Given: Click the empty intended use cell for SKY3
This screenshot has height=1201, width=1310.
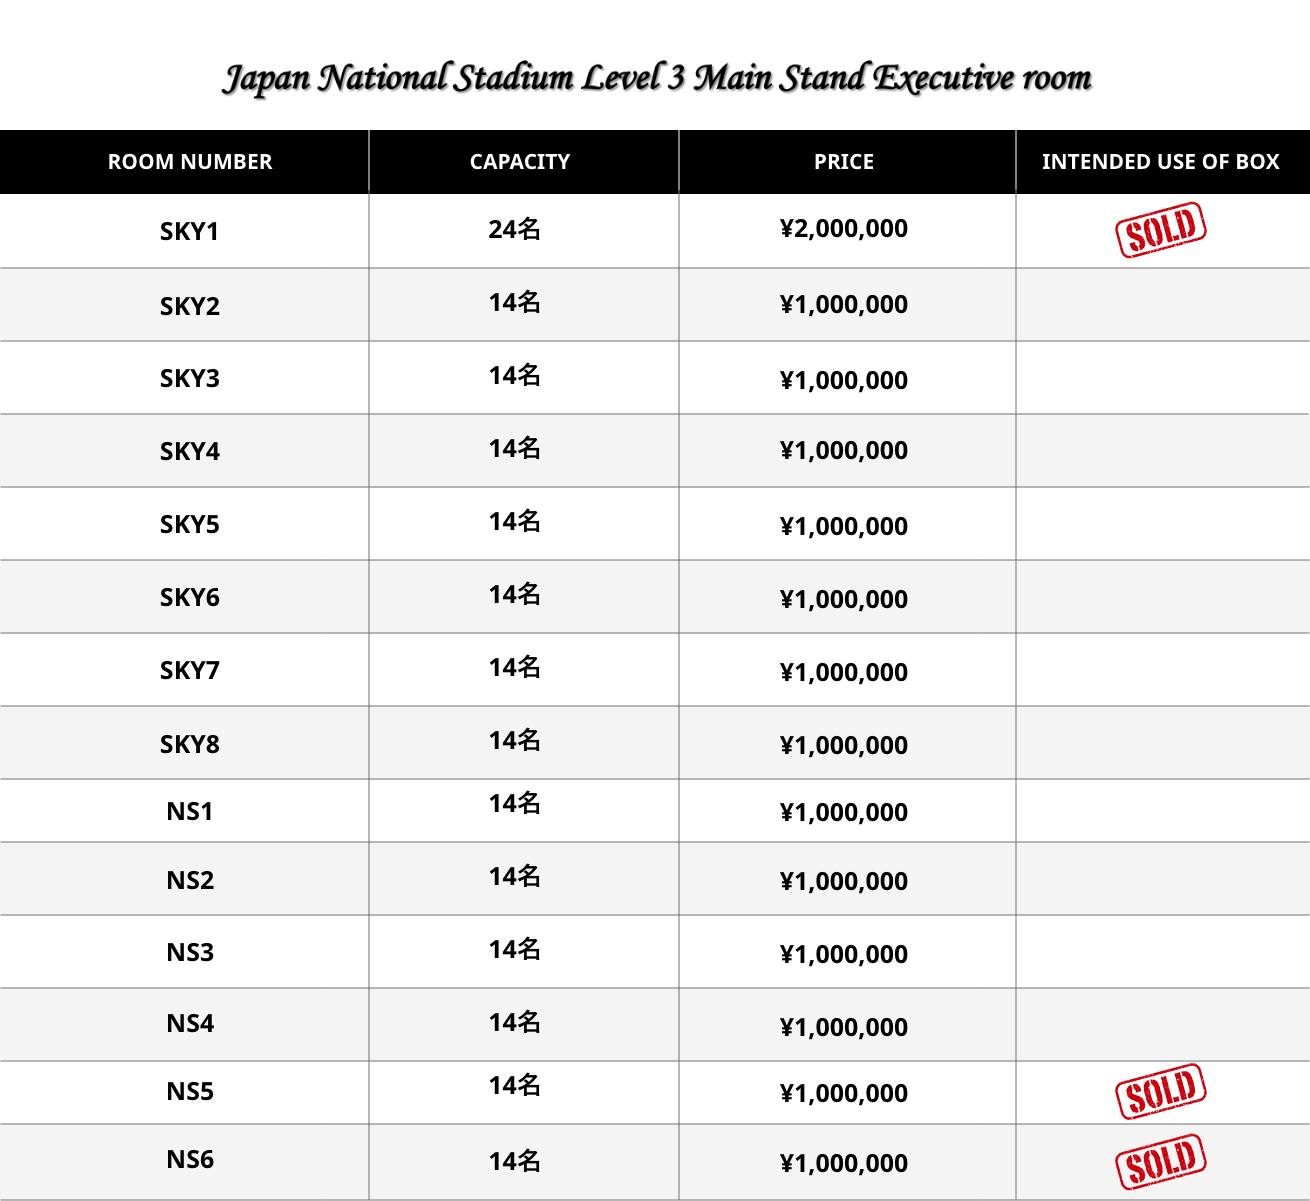Looking at the screenshot, I should pos(1163,378).
